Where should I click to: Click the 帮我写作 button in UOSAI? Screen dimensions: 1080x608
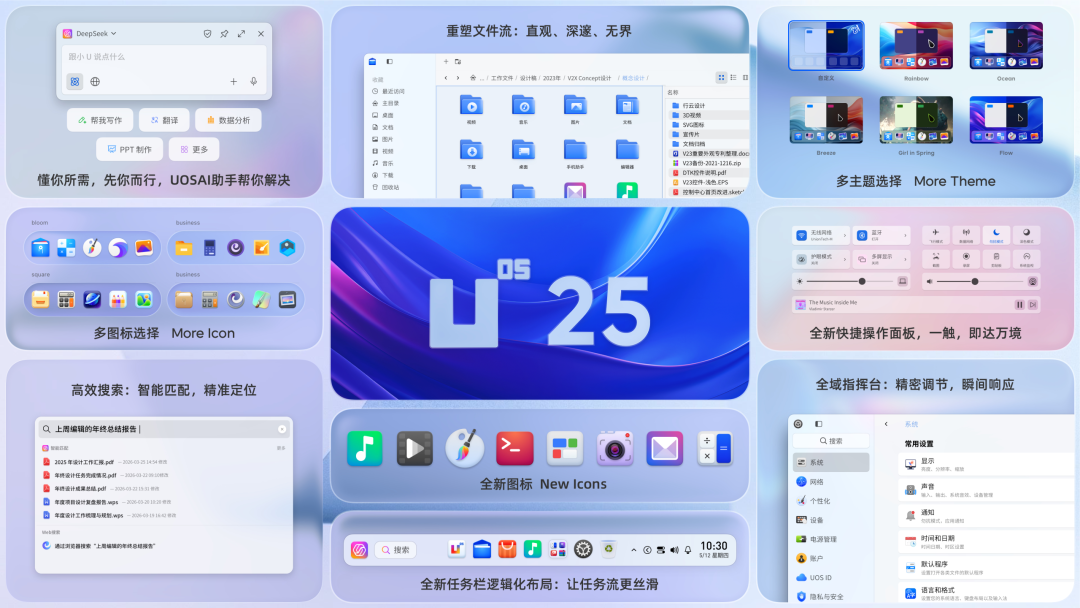pos(100,120)
